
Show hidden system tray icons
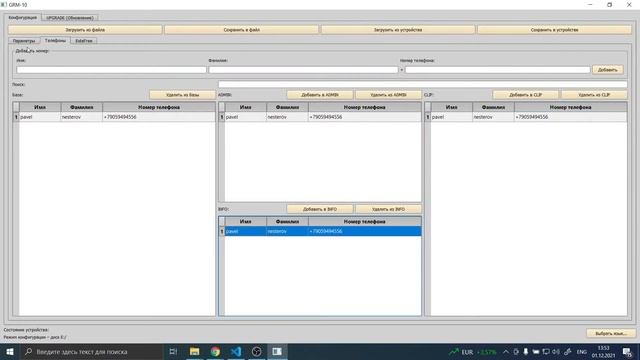506,351
